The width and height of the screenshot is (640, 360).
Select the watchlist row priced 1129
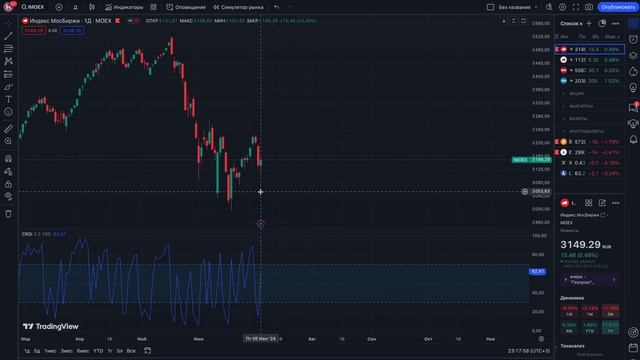pyautogui.click(x=589, y=60)
